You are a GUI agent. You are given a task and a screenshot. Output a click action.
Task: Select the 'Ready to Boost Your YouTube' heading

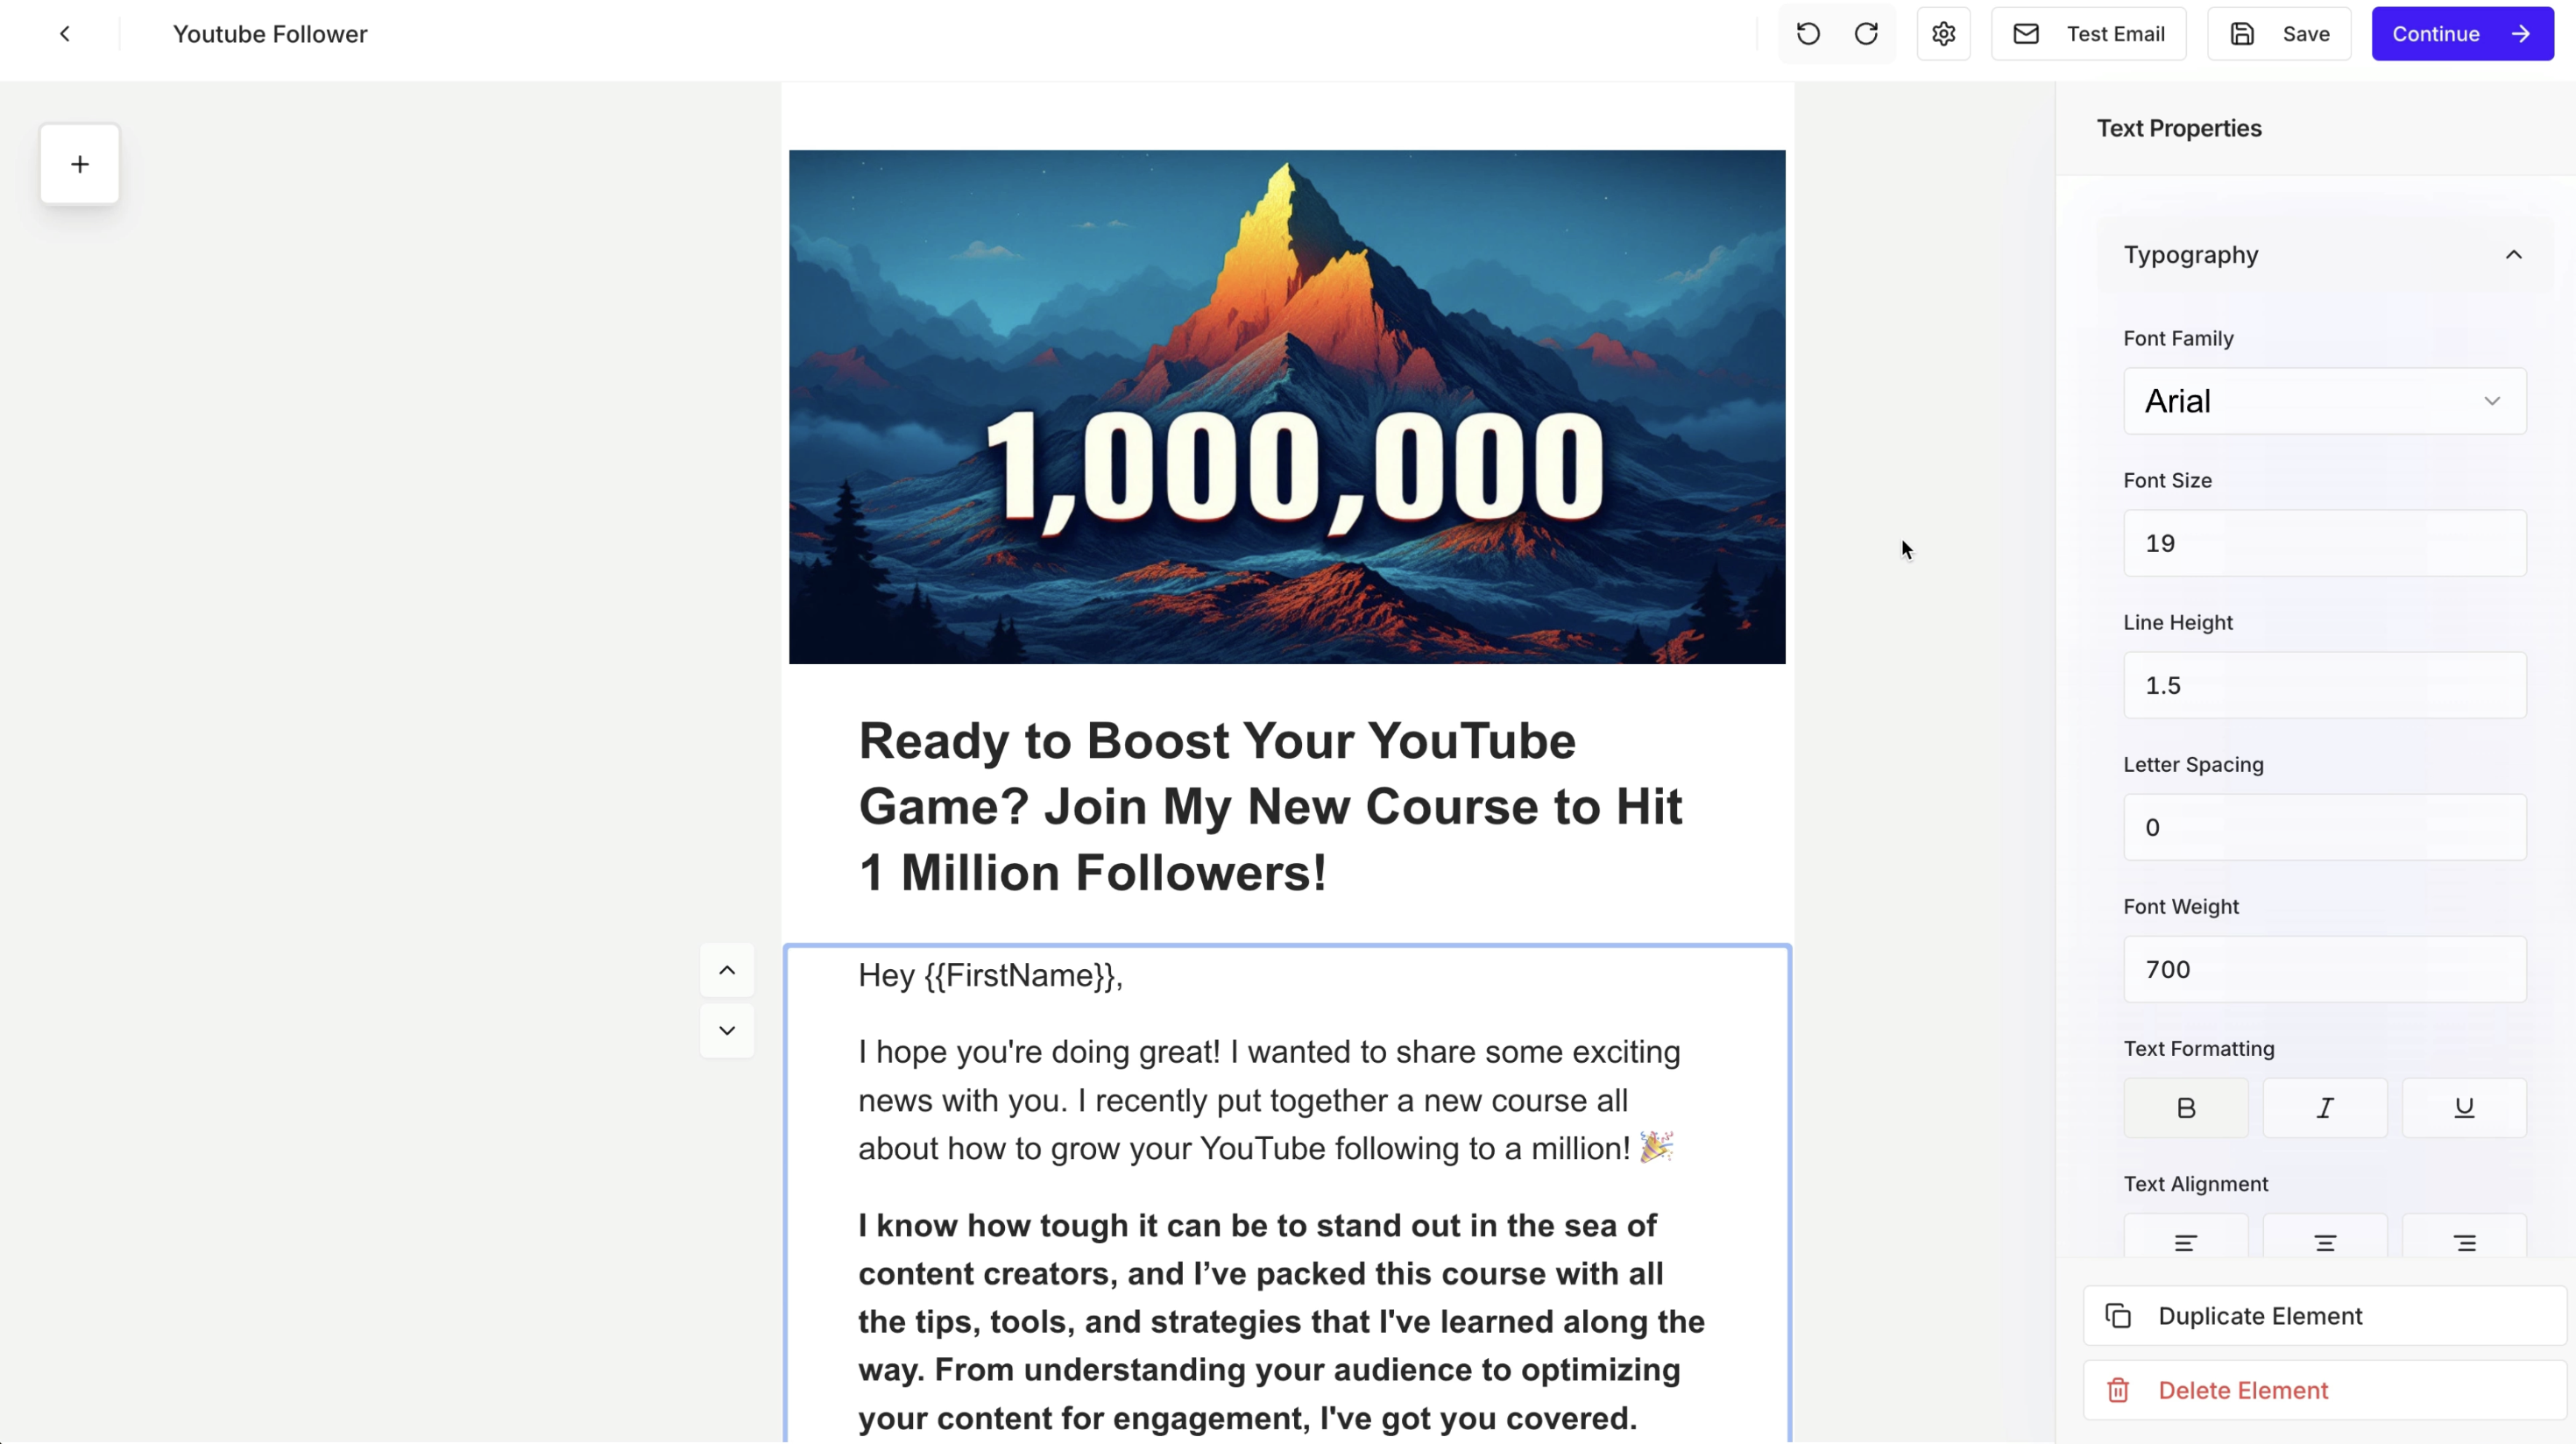click(x=1271, y=807)
